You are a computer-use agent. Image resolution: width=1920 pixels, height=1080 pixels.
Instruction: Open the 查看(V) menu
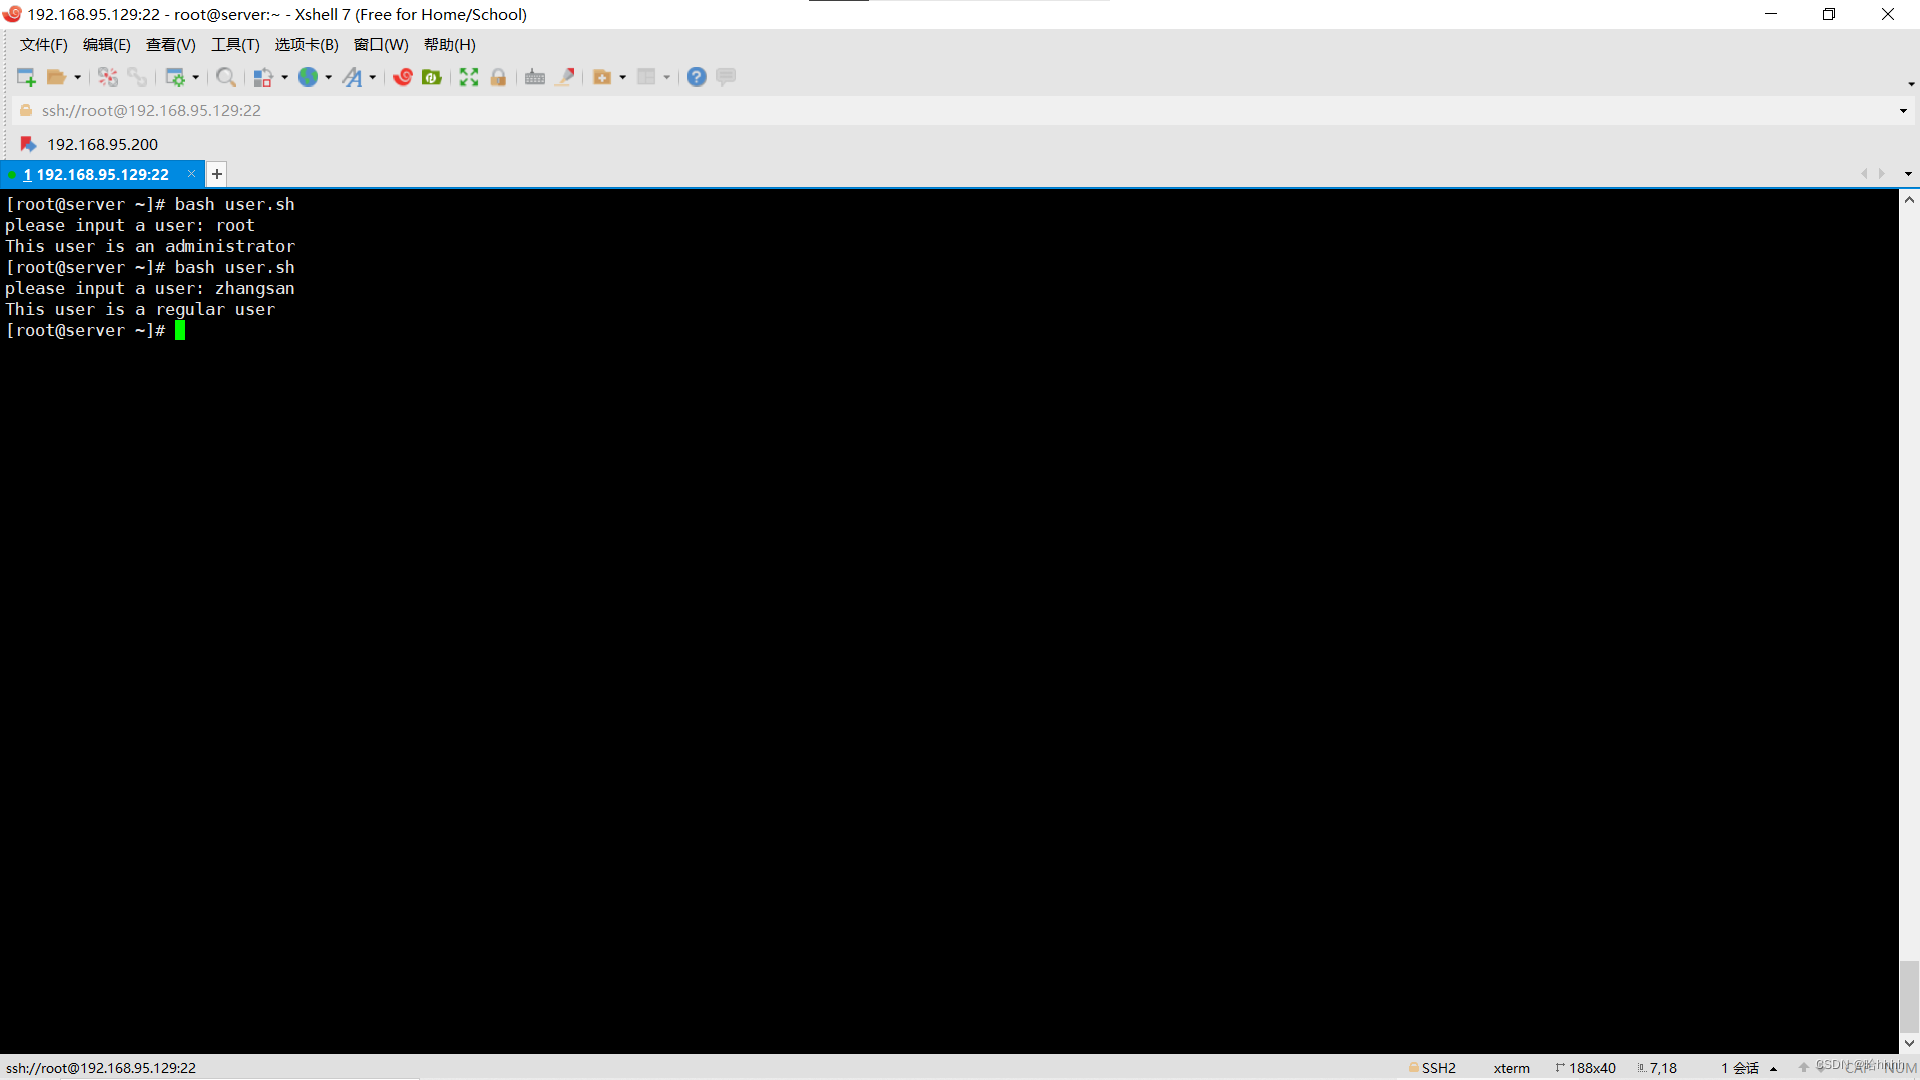170,45
